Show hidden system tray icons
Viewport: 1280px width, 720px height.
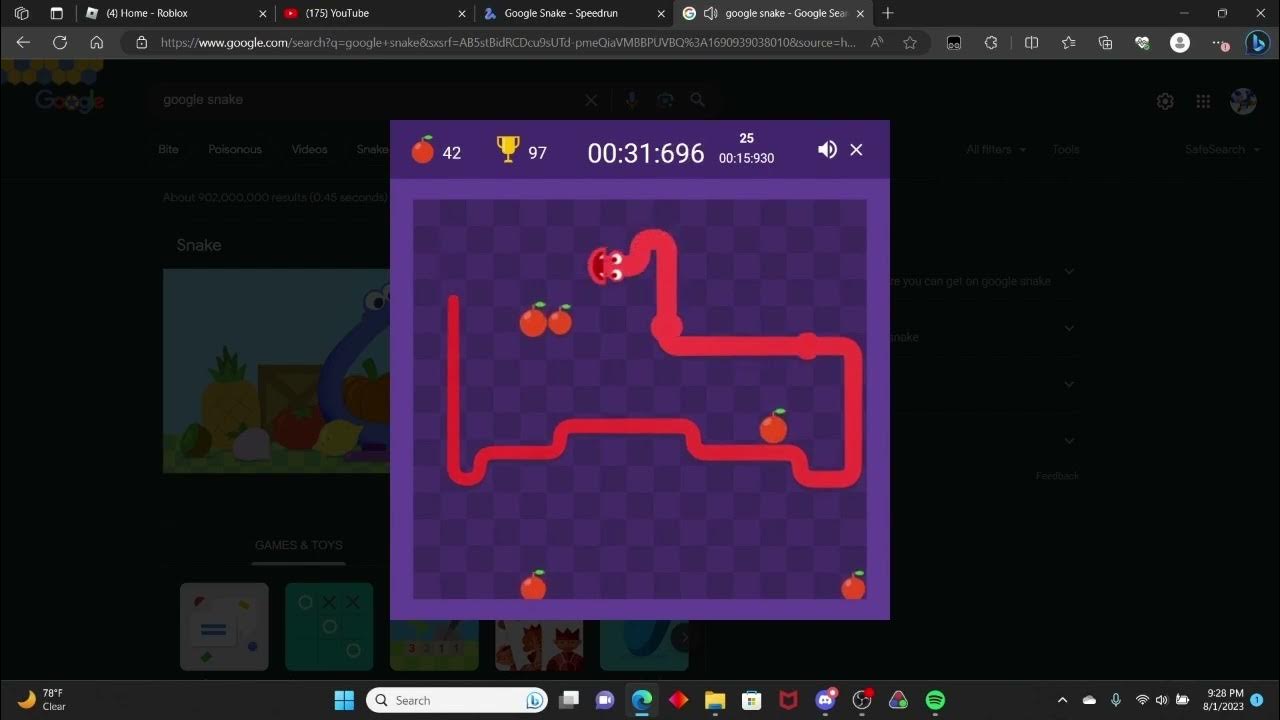pos(1062,700)
